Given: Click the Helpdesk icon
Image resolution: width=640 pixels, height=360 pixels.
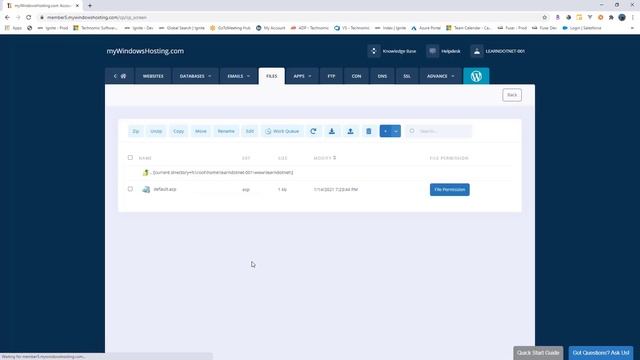Looking at the screenshot, I should click(x=432, y=51).
